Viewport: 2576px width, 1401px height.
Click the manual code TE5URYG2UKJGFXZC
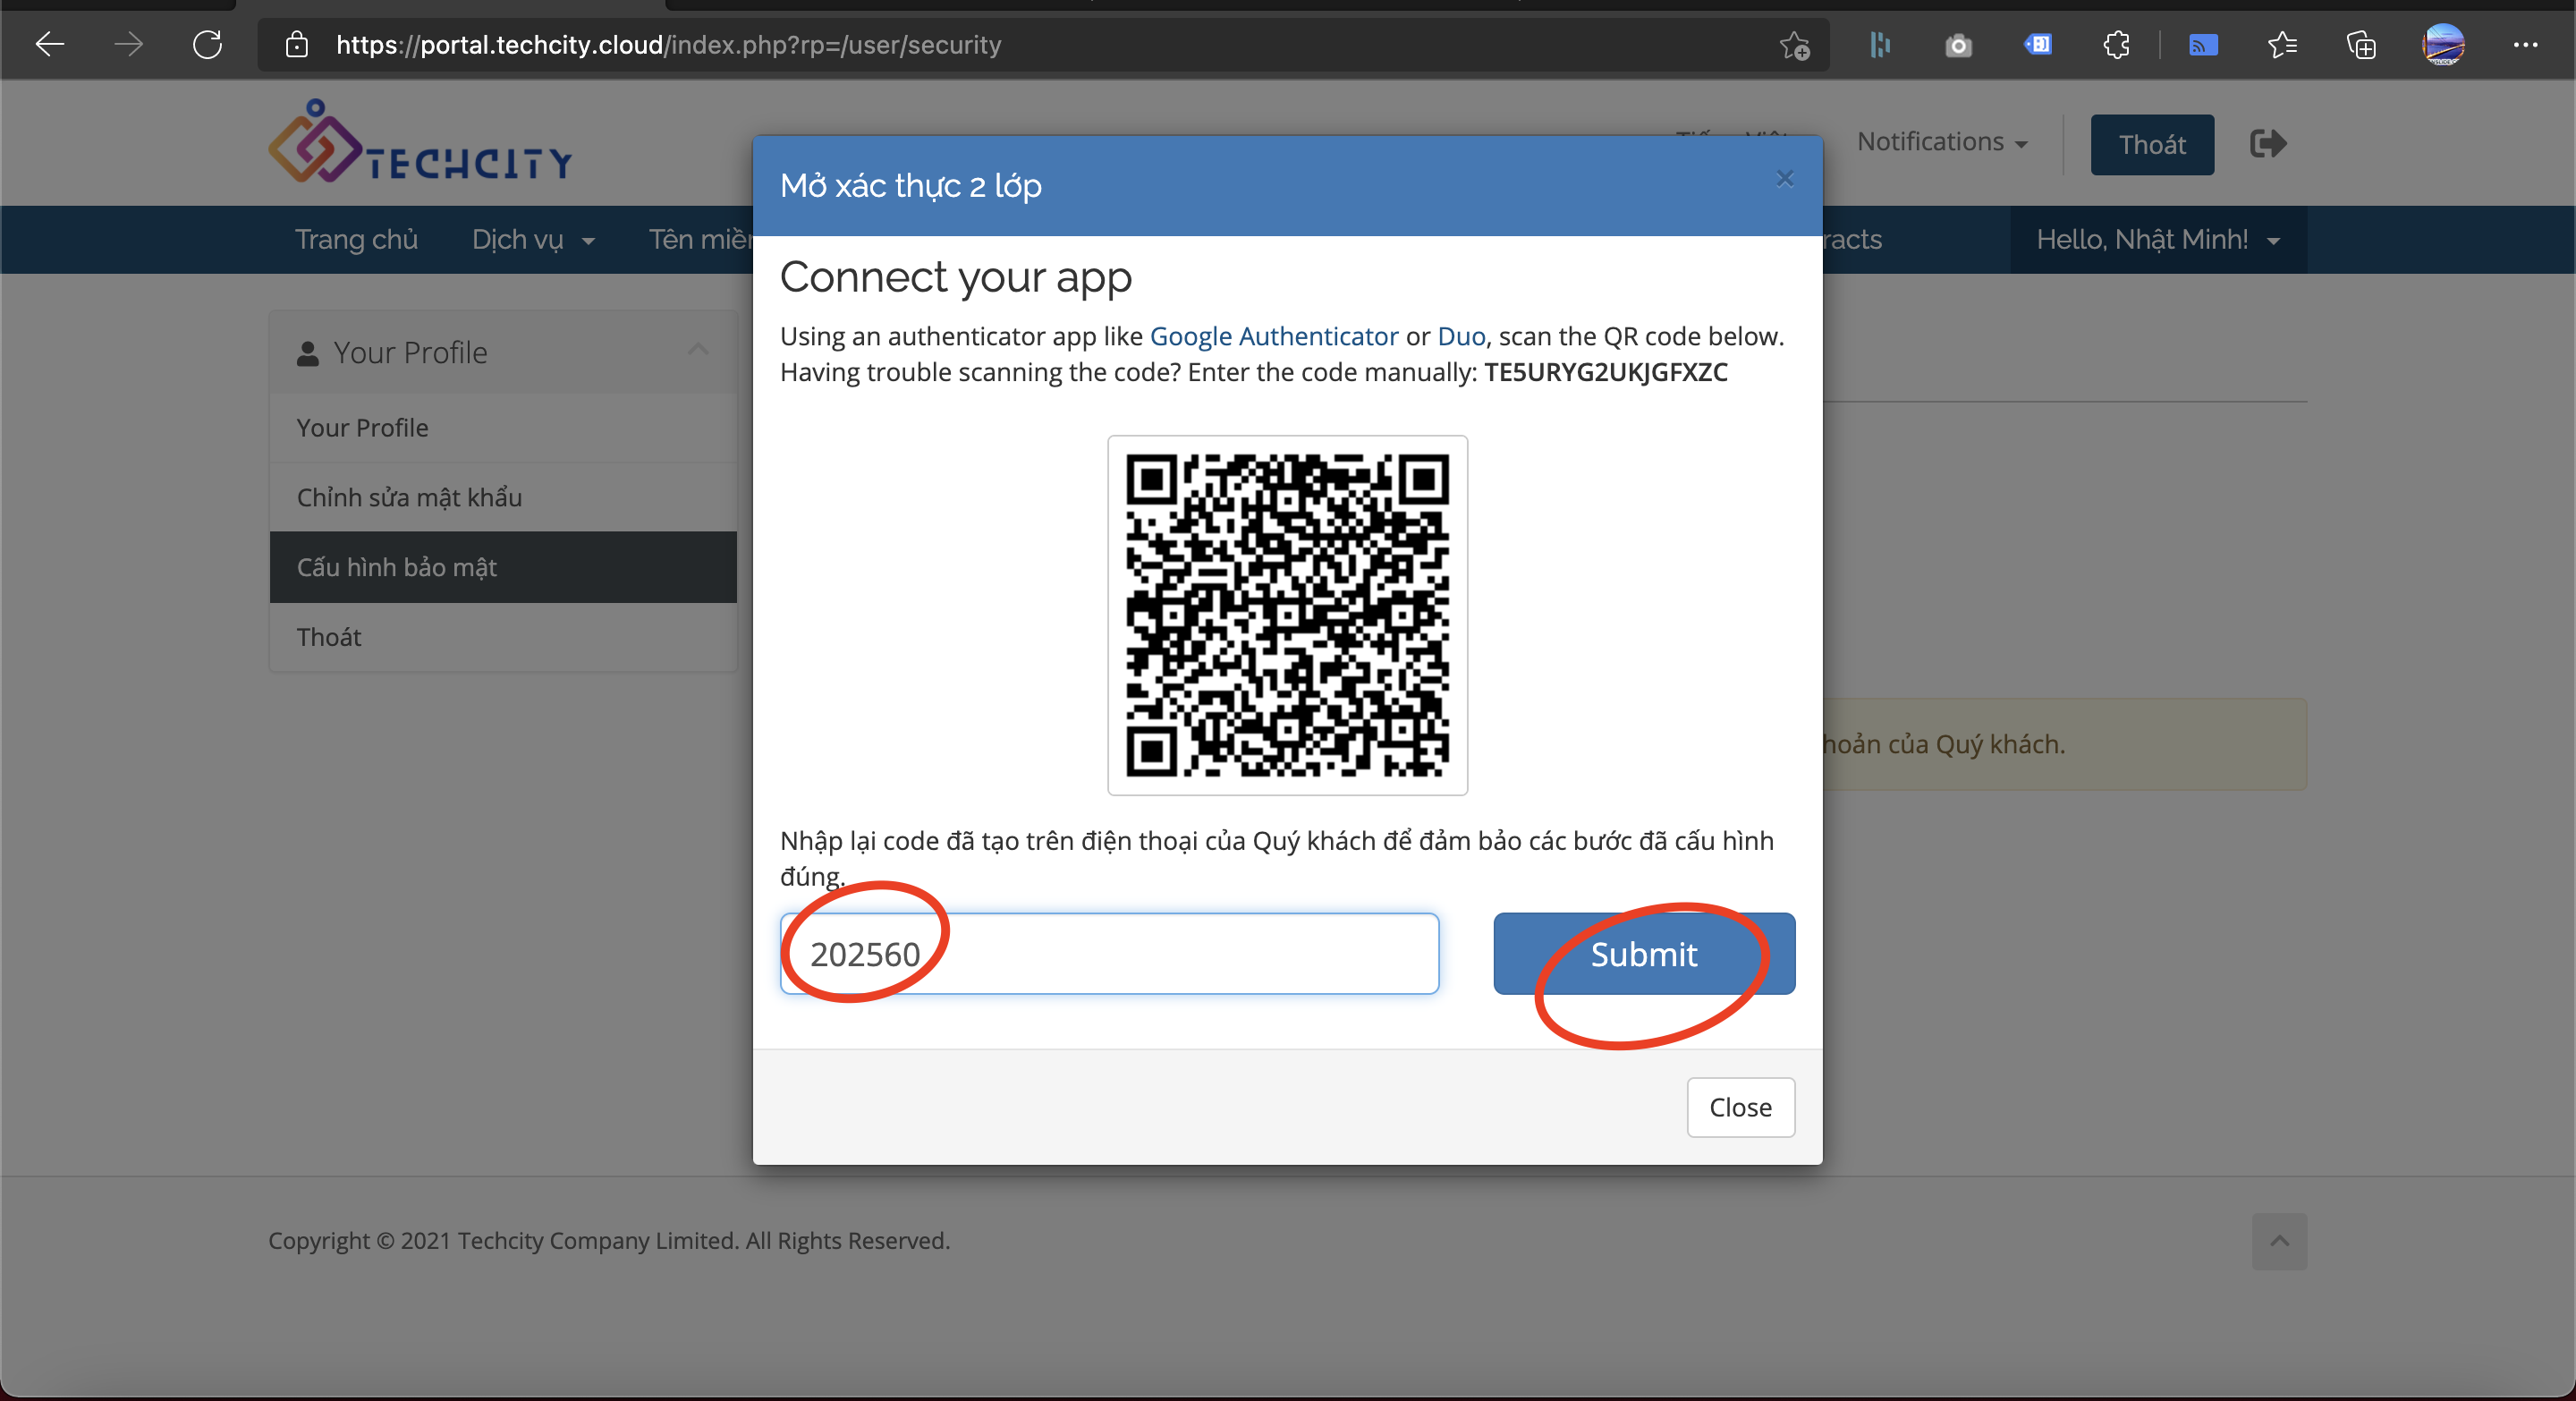click(1605, 372)
